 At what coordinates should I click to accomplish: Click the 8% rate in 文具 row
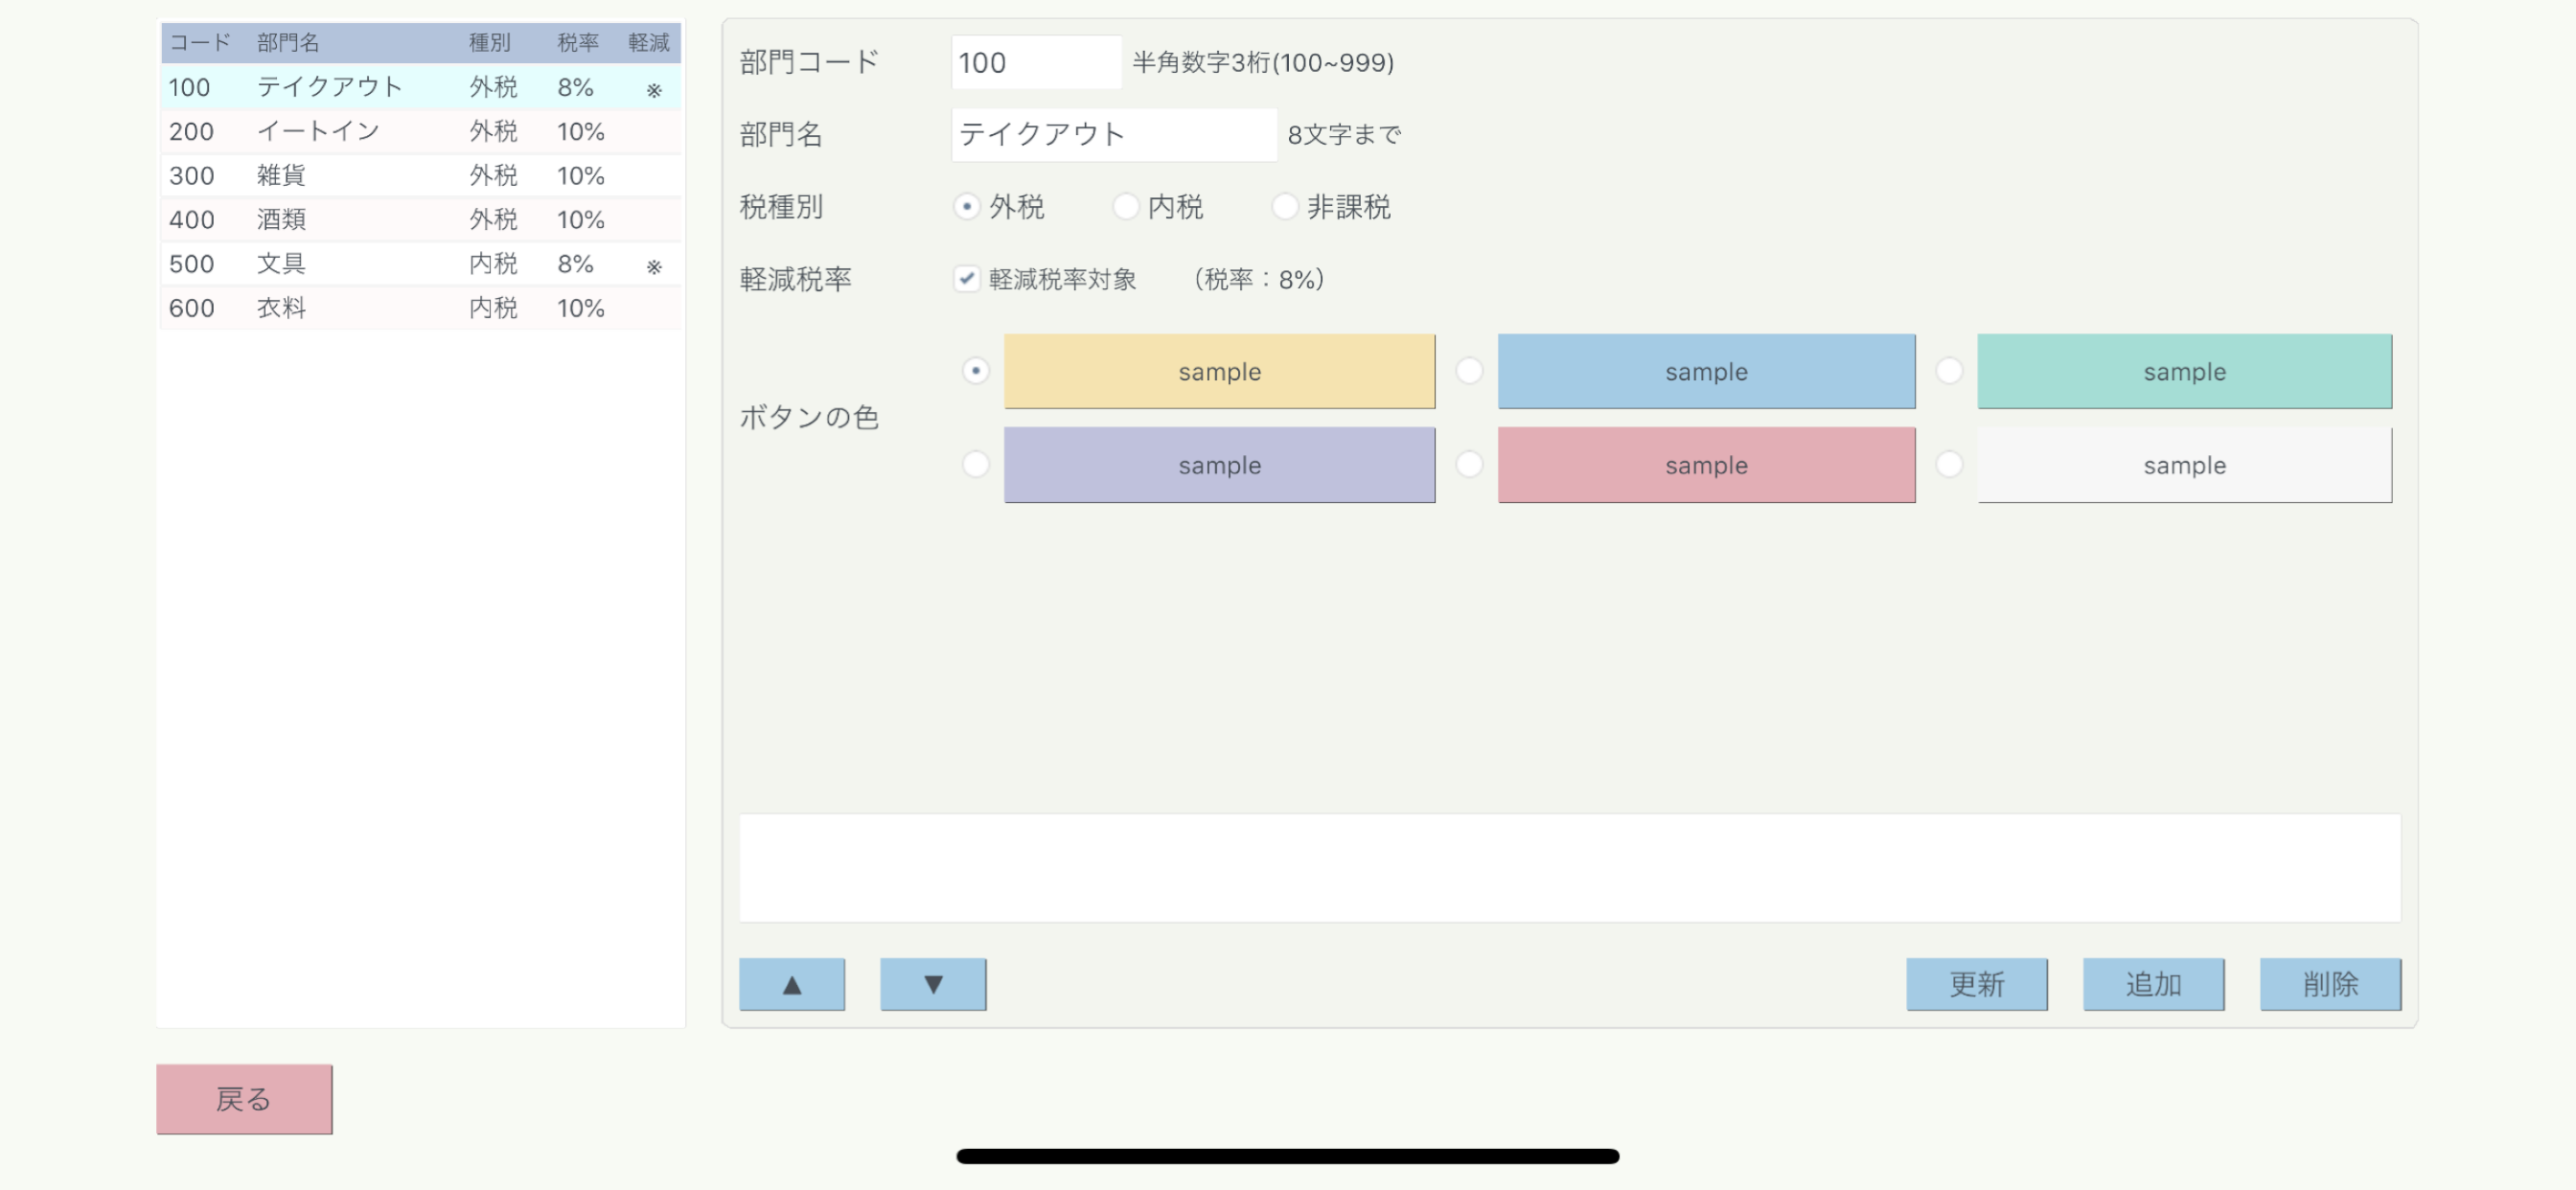pos(575,263)
